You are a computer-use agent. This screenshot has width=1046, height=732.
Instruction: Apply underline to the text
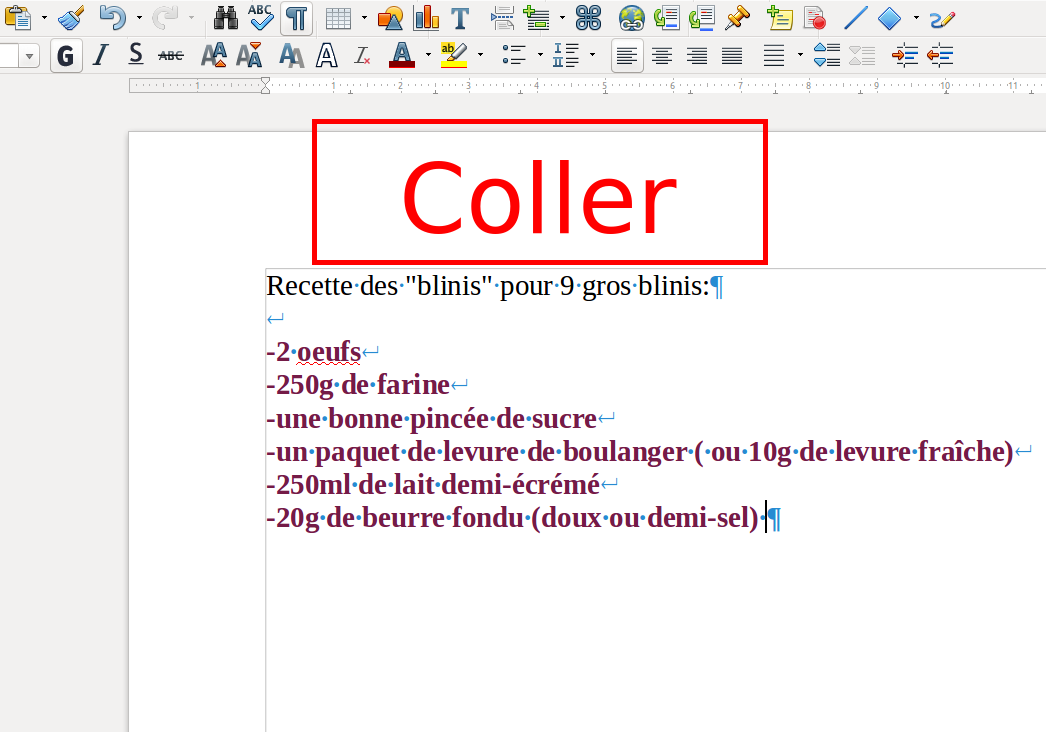coord(134,55)
